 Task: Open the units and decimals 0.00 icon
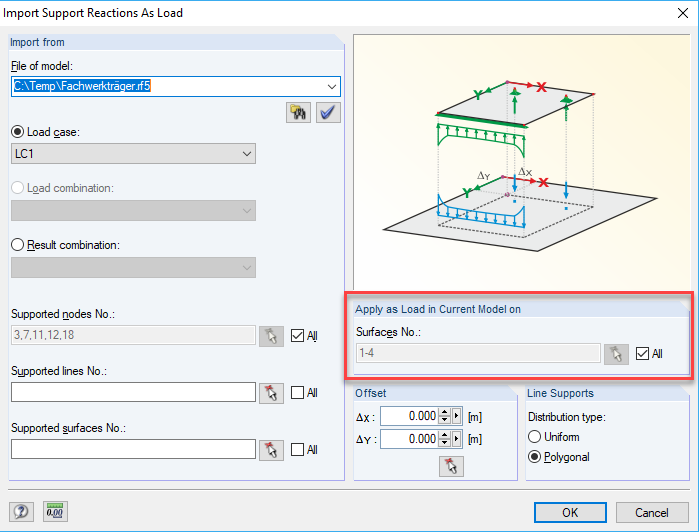click(x=55, y=511)
